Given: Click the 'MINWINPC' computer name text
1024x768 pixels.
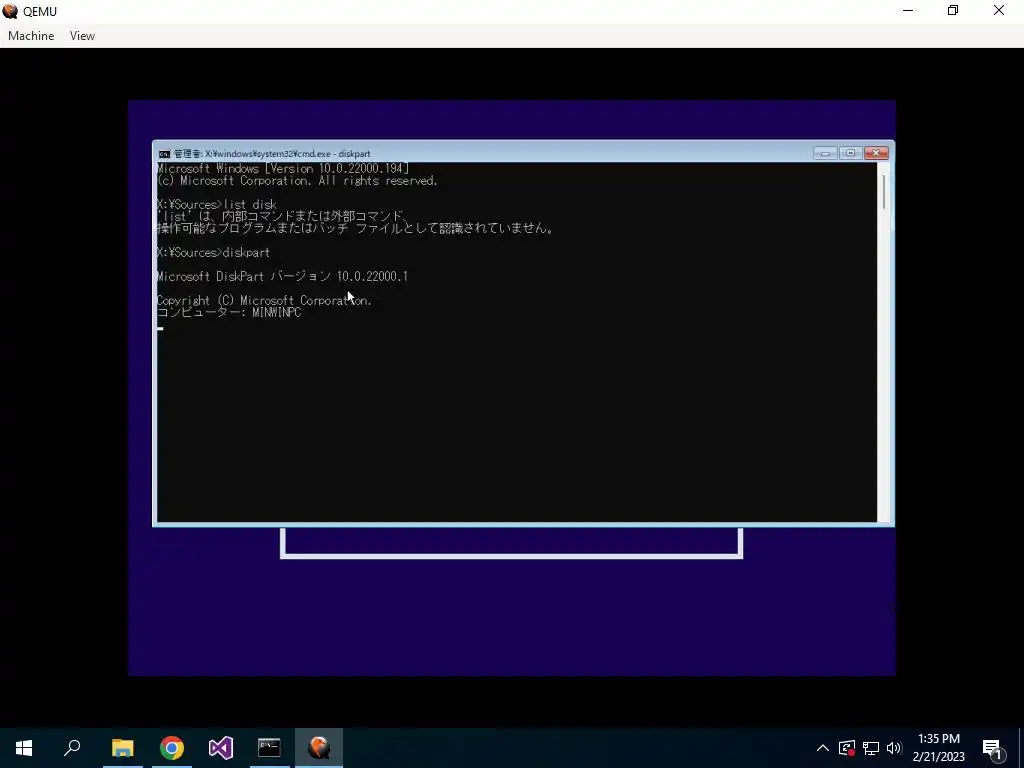Looking at the screenshot, I should pyautogui.click(x=276, y=313).
